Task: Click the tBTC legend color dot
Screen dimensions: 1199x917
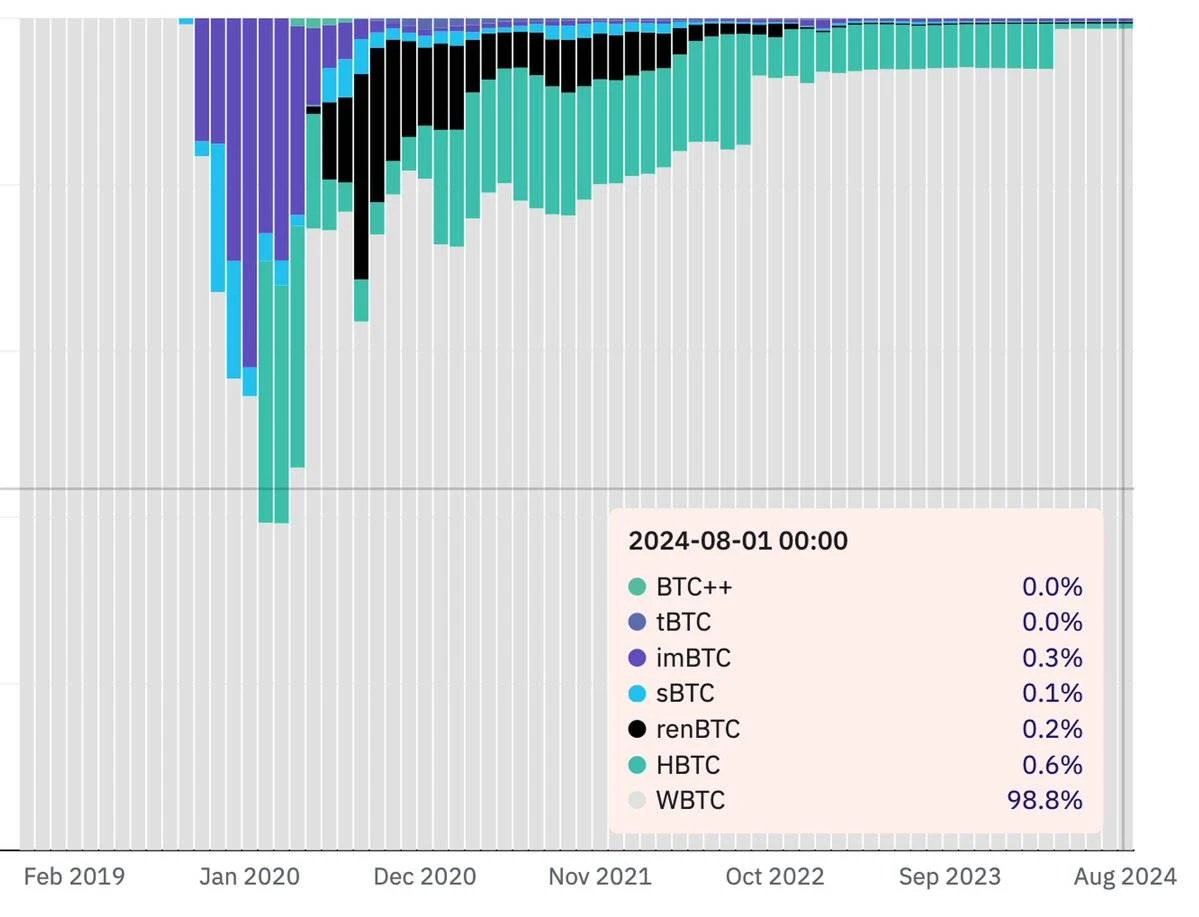Action: (637, 622)
